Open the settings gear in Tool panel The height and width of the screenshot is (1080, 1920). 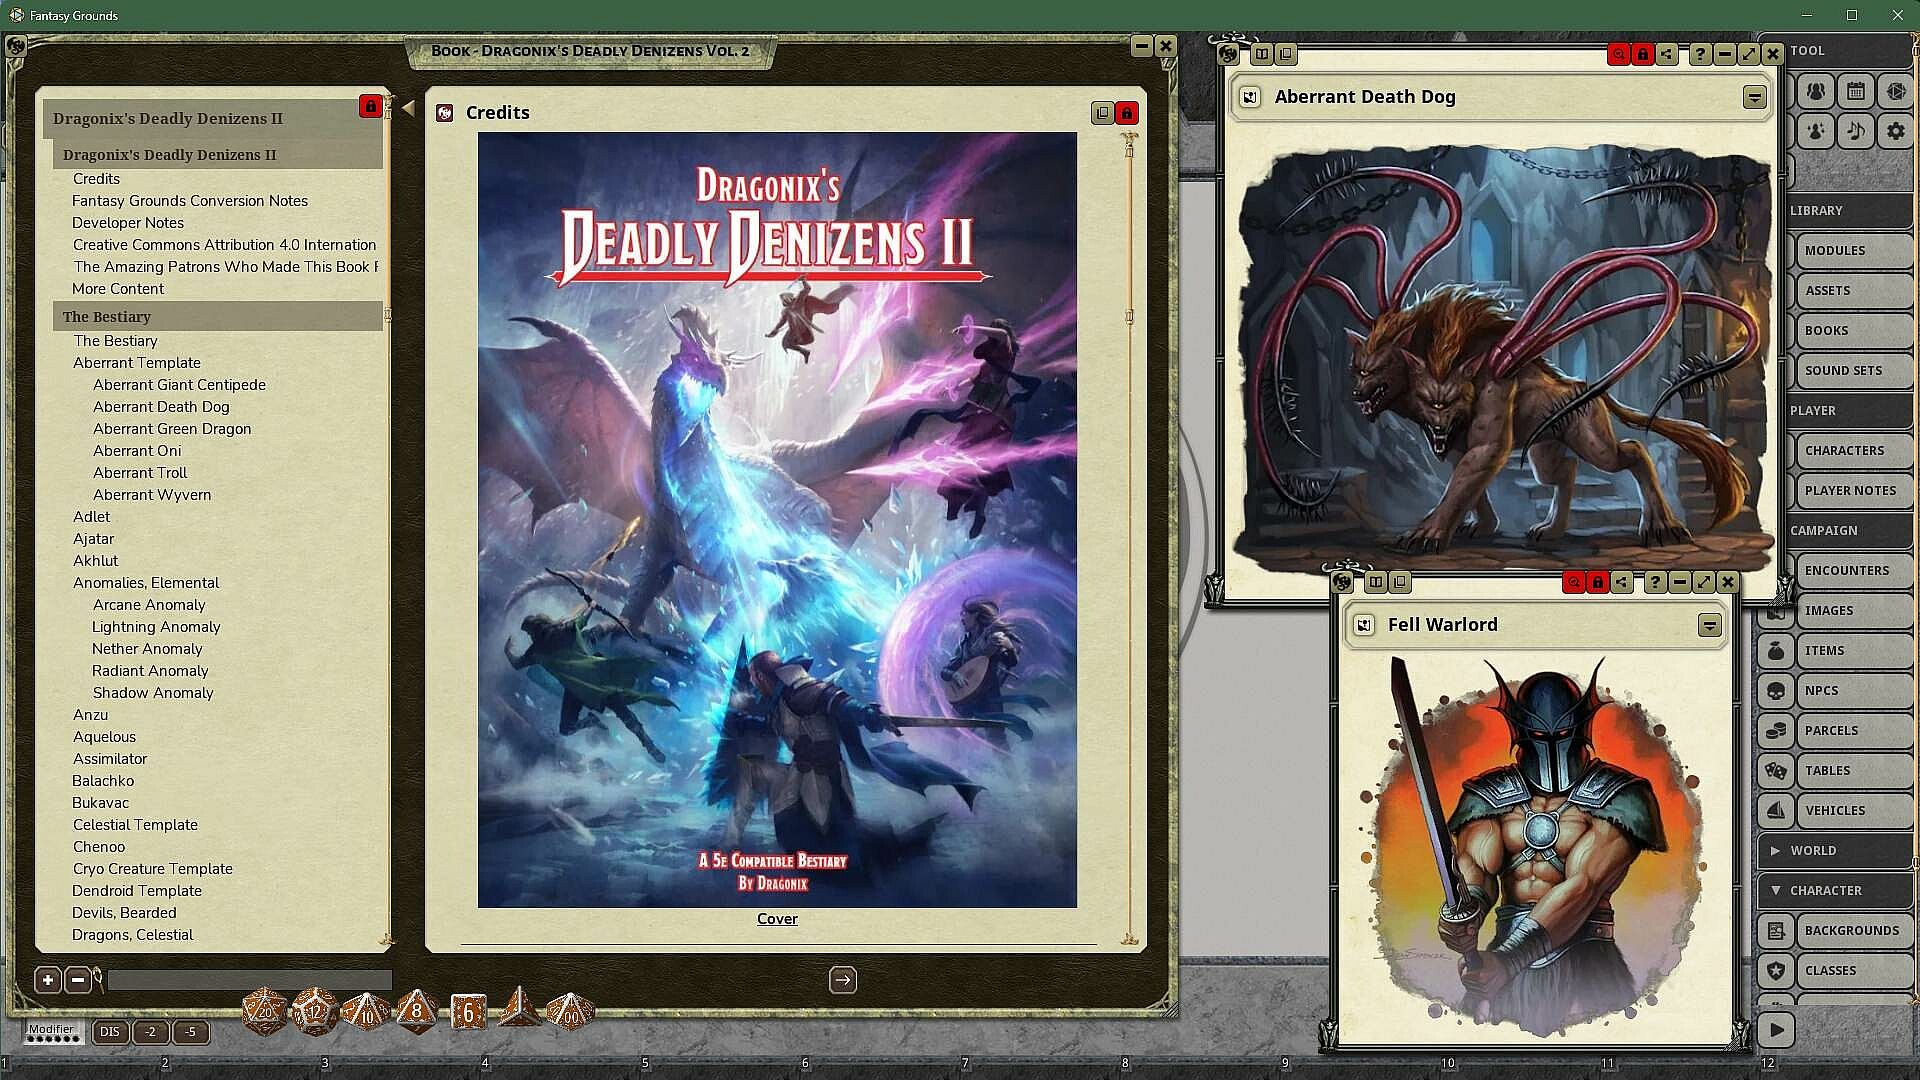tap(1895, 131)
